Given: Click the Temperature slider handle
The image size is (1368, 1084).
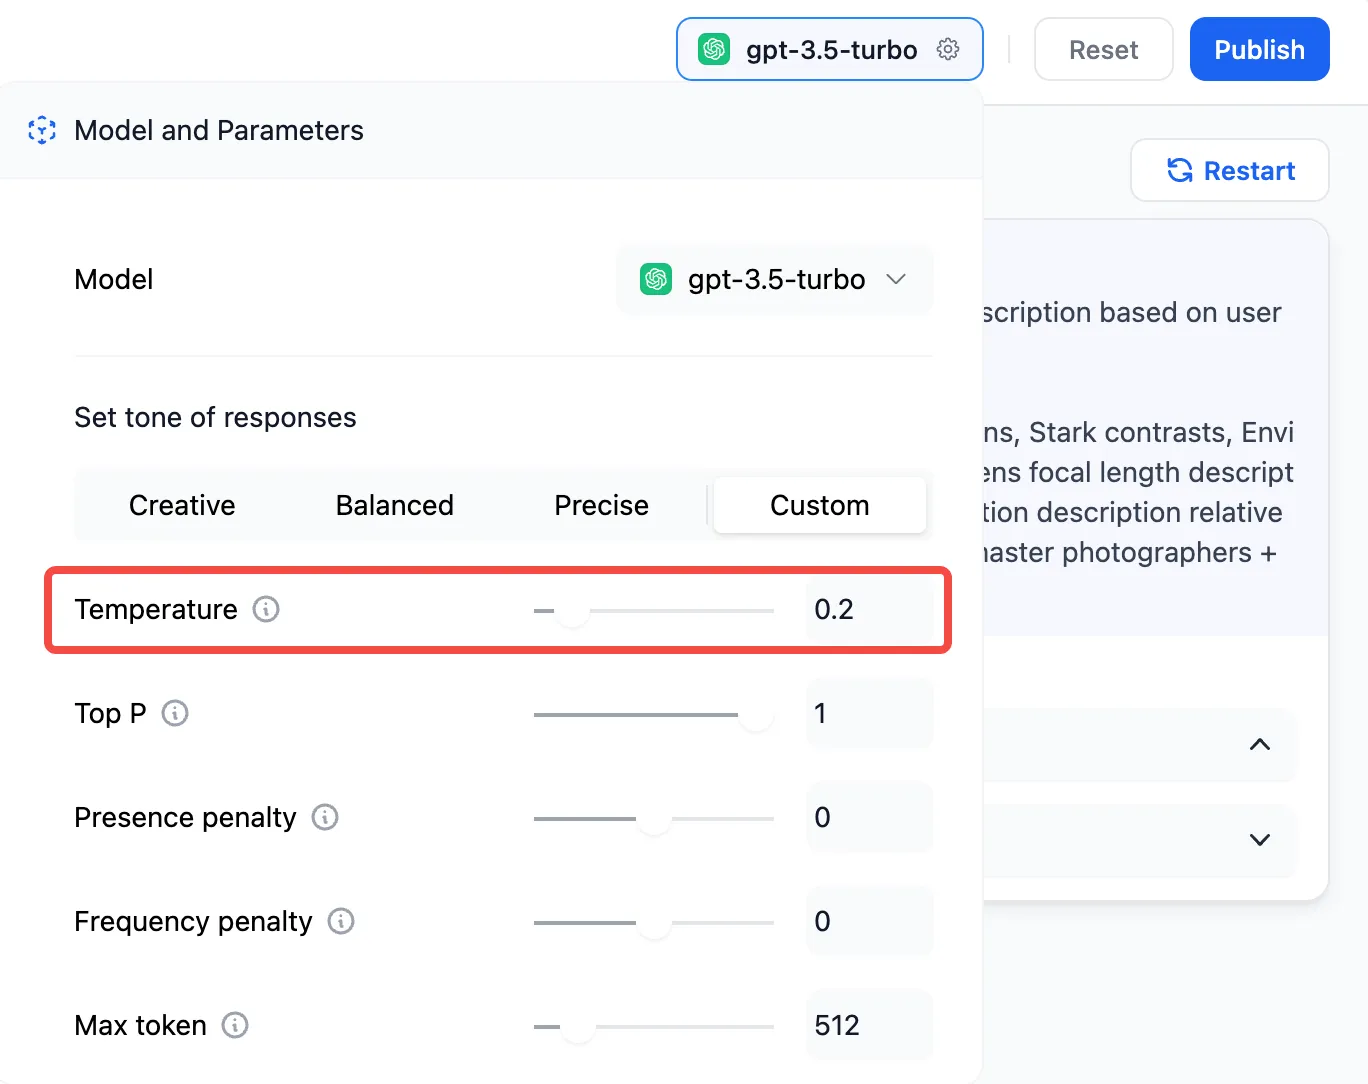Looking at the screenshot, I should [x=572, y=610].
